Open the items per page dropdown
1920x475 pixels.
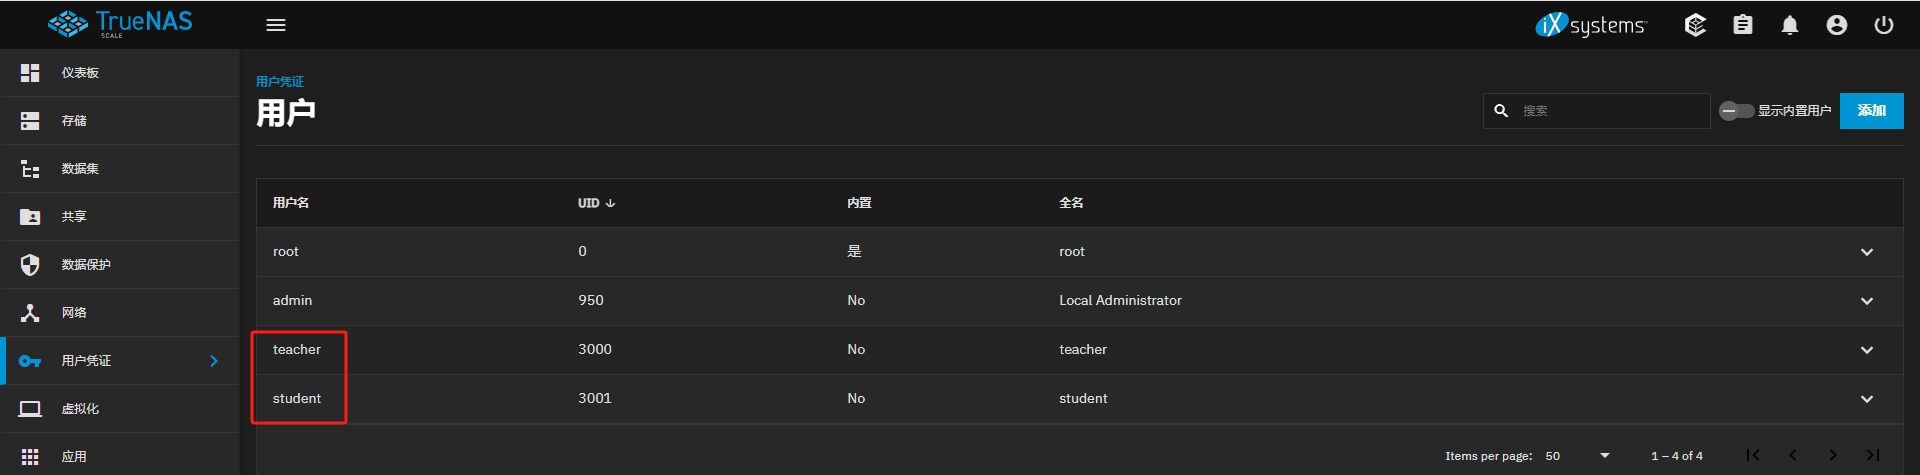pos(1579,456)
